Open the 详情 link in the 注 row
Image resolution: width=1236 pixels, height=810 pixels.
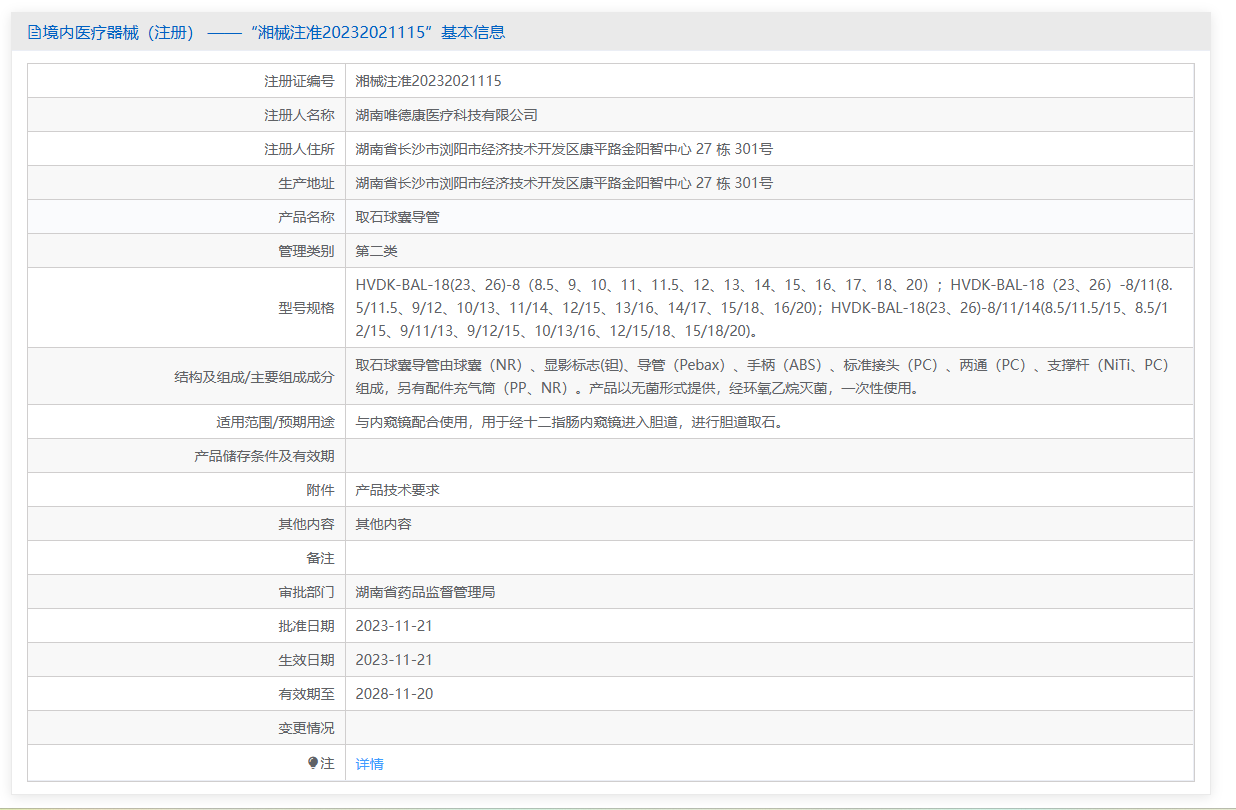[x=369, y=764]
